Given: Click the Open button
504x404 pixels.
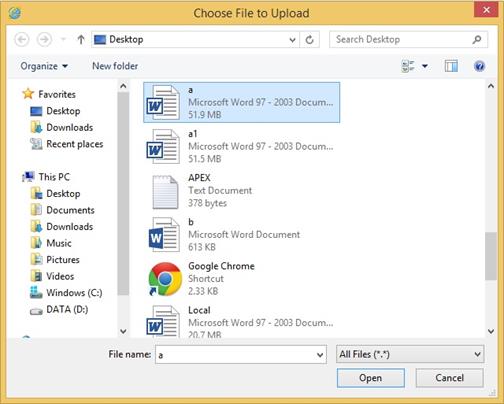Looking at the screenshot, I should tap(371, 378).
